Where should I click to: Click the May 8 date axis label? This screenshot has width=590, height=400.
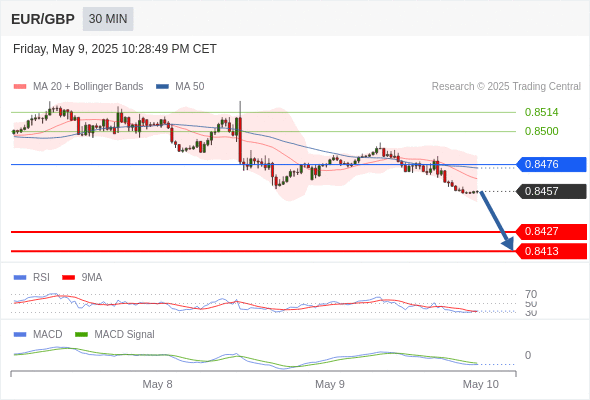tap(157, 384)
